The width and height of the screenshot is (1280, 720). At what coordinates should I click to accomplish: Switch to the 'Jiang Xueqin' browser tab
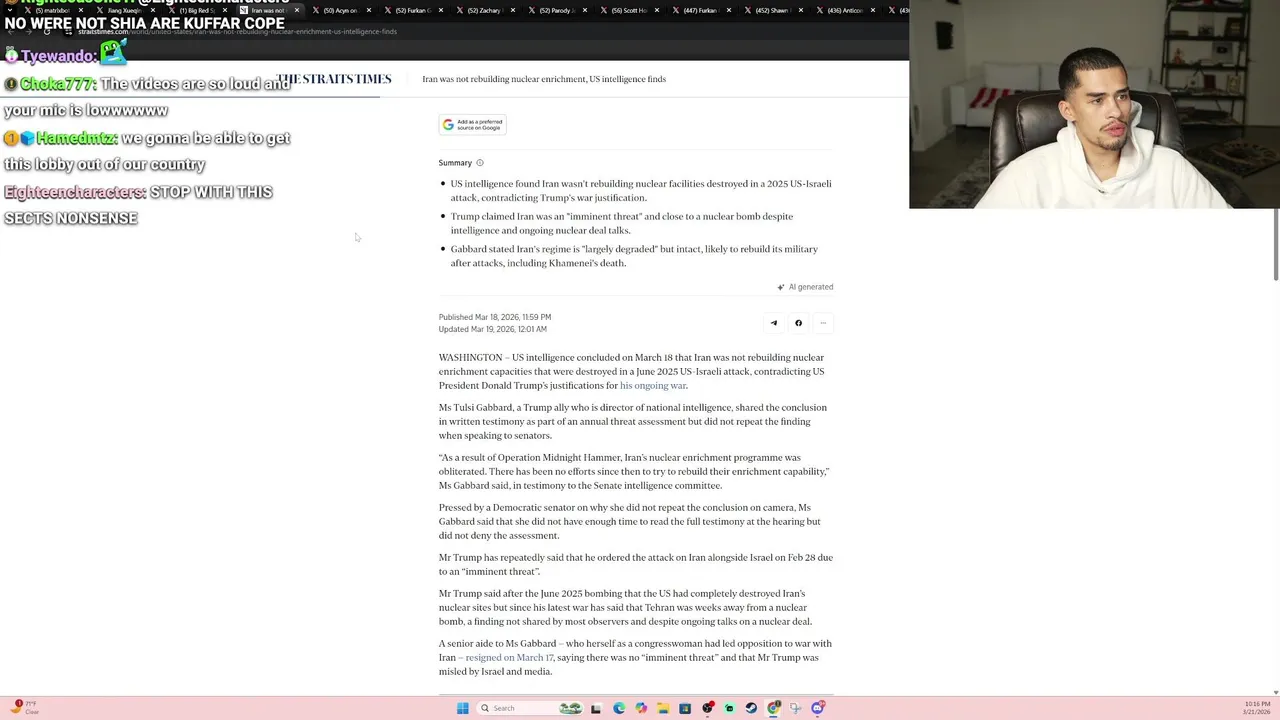(124, 10)
